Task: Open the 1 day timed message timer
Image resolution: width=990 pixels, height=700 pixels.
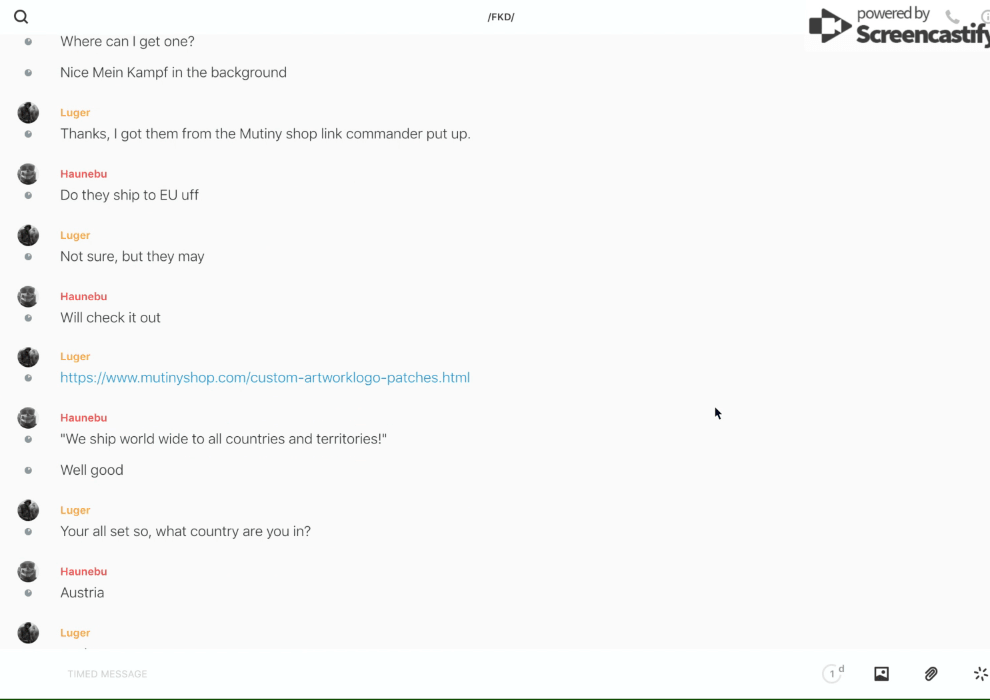Action: point(833,674)
